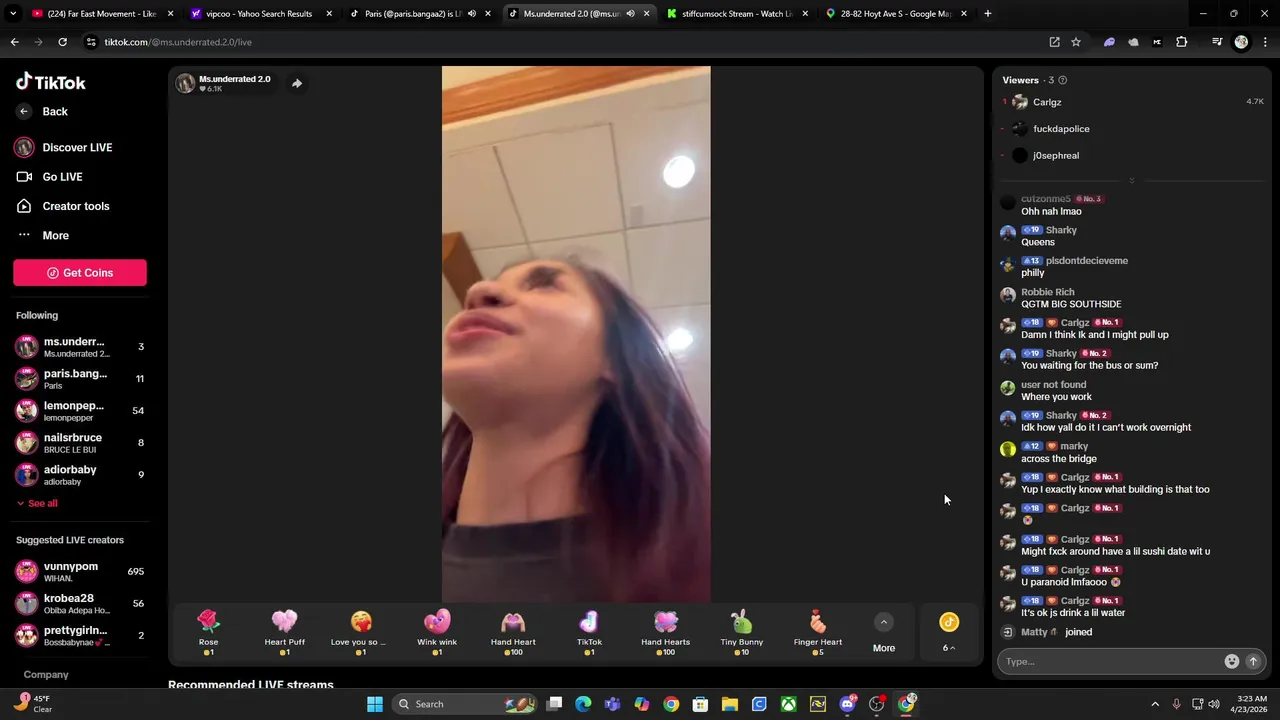1280x720 pixels.
Task: Open File Explorer from the taskbar
Action: click(x=730, y=704)
